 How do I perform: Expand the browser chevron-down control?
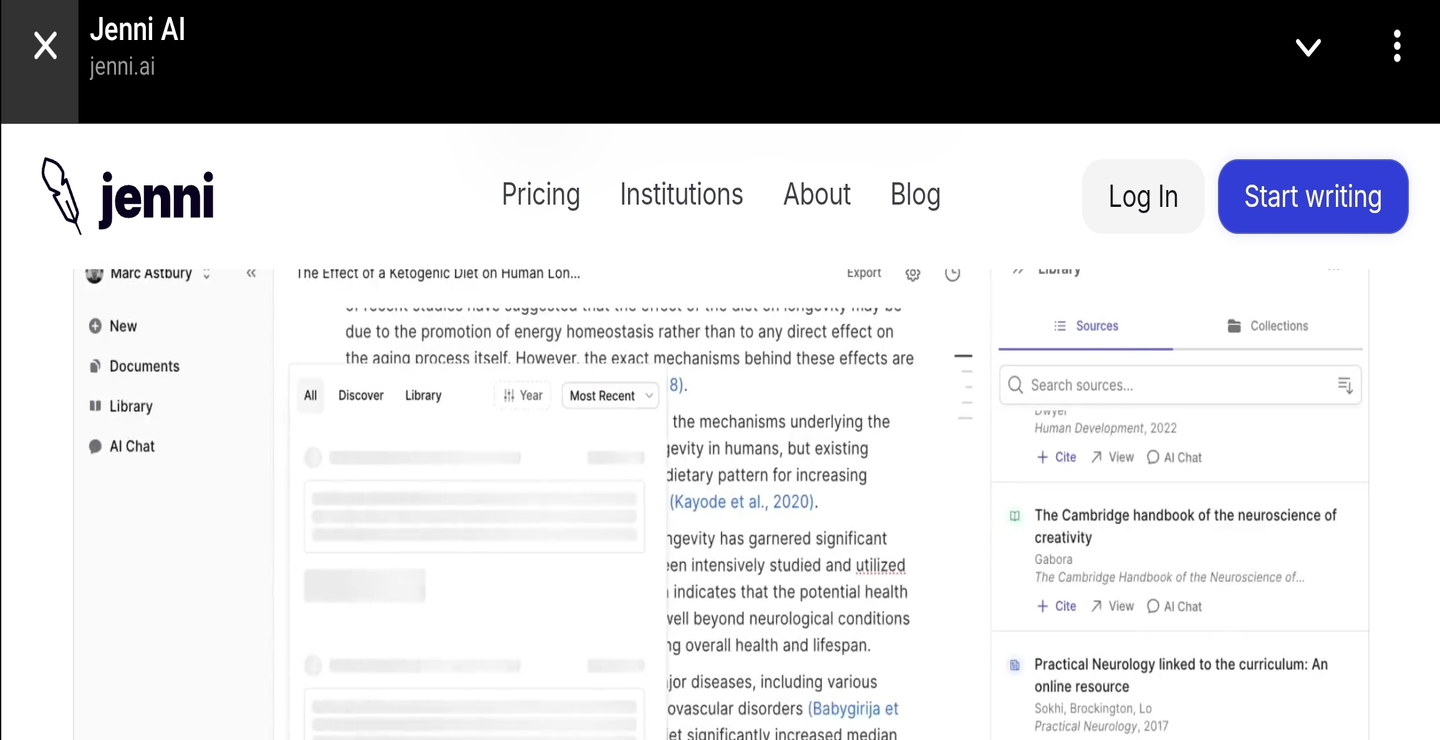click(x=1308, y=47)
